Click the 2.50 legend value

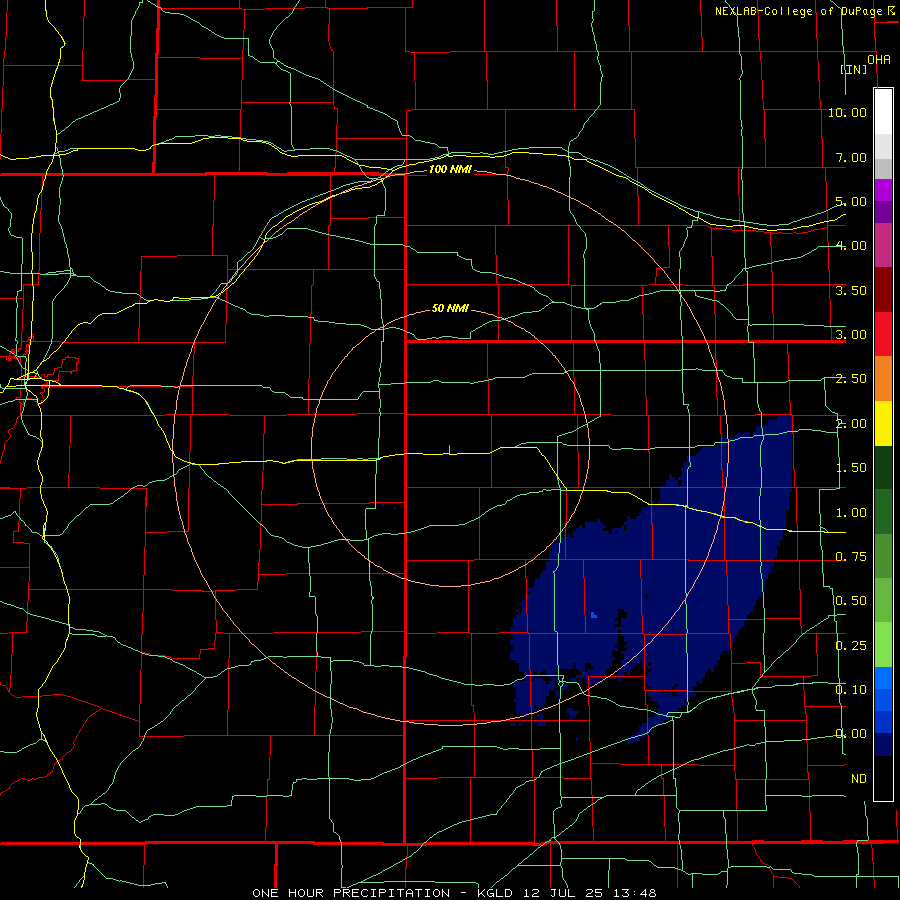[851, 379]
